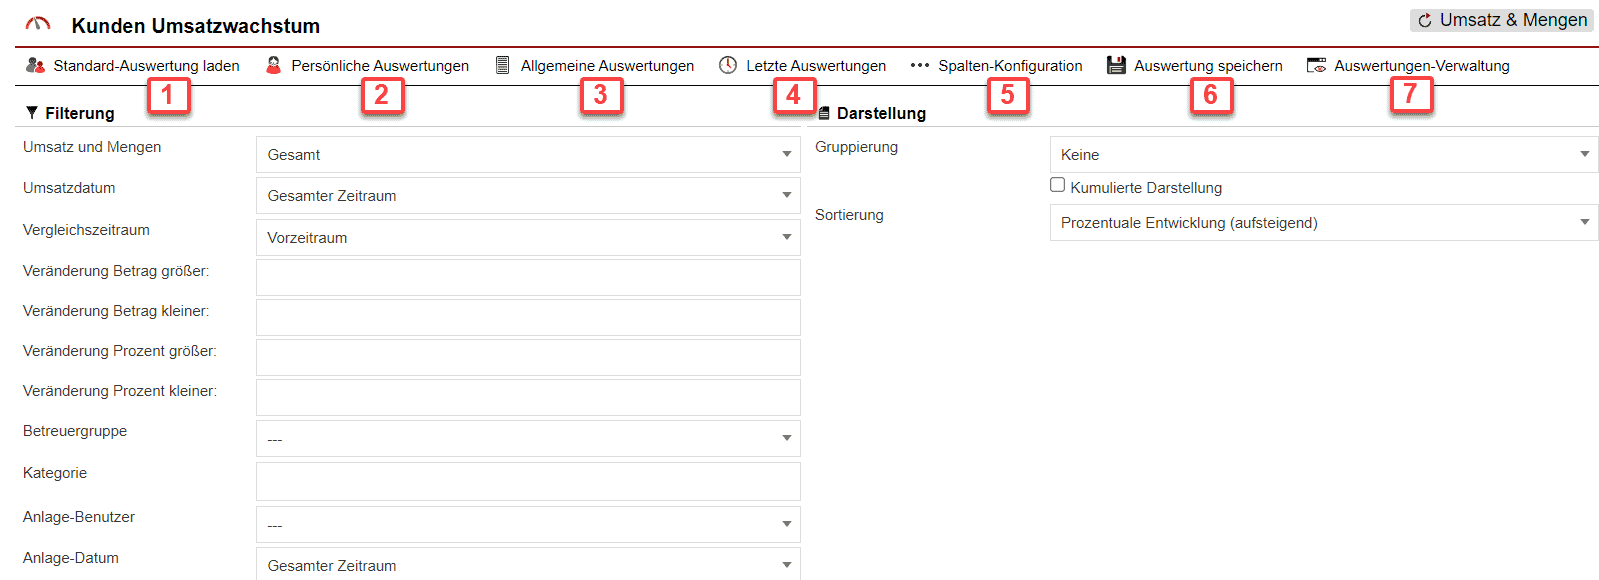Click the Spalten-Konfiguration three-dots icon

click(x=919, y=65)
